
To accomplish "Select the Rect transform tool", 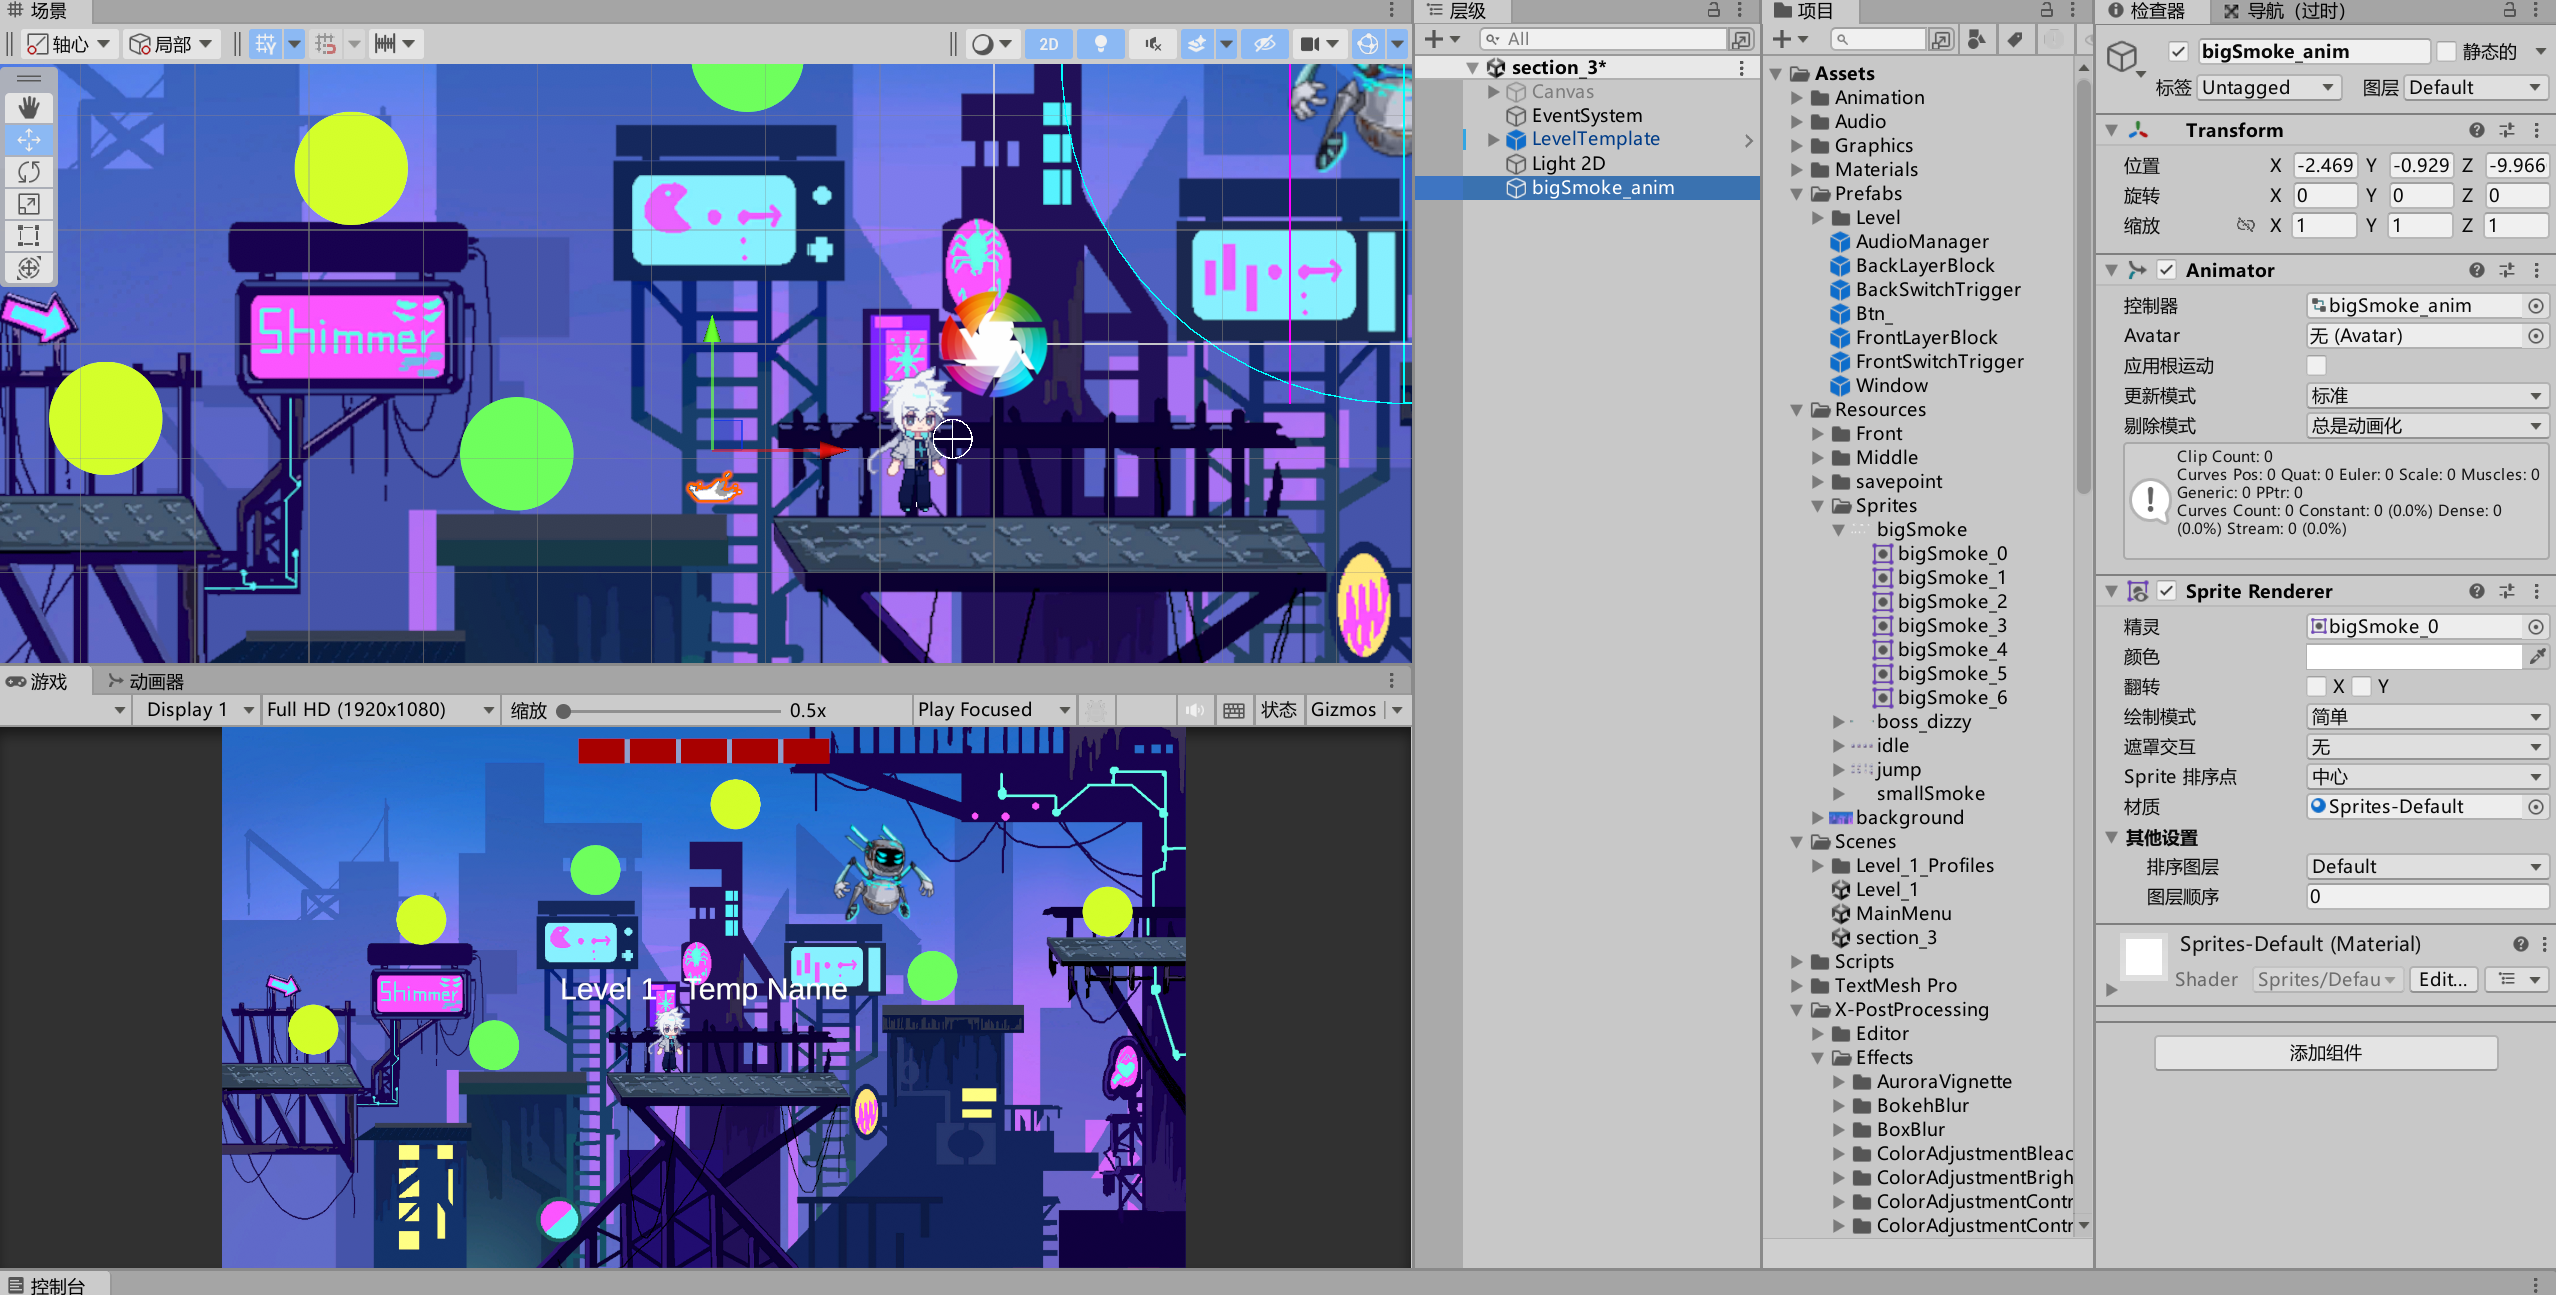I will [29, 236].
